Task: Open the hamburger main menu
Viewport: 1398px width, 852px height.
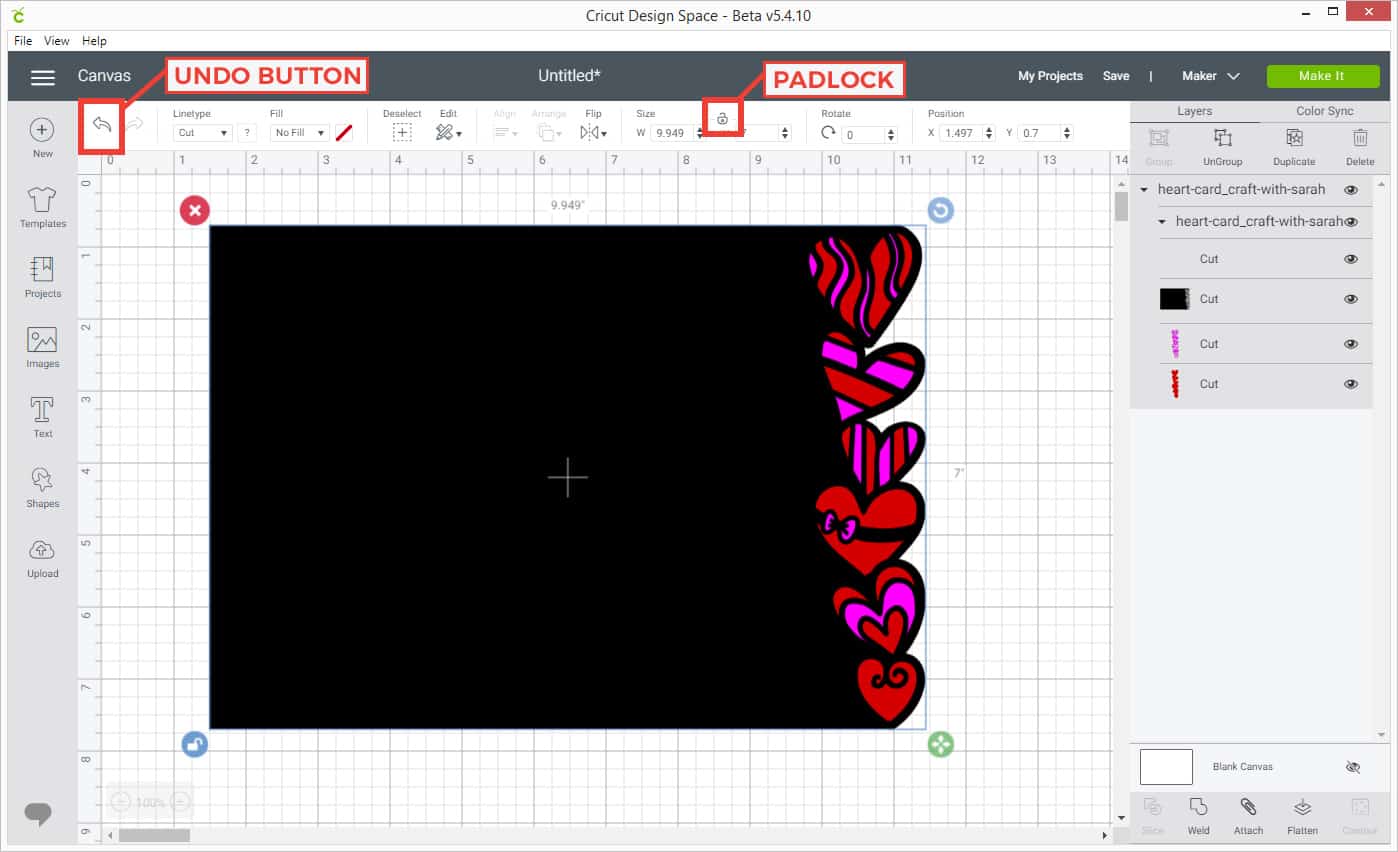Action: tap(42, 77)
